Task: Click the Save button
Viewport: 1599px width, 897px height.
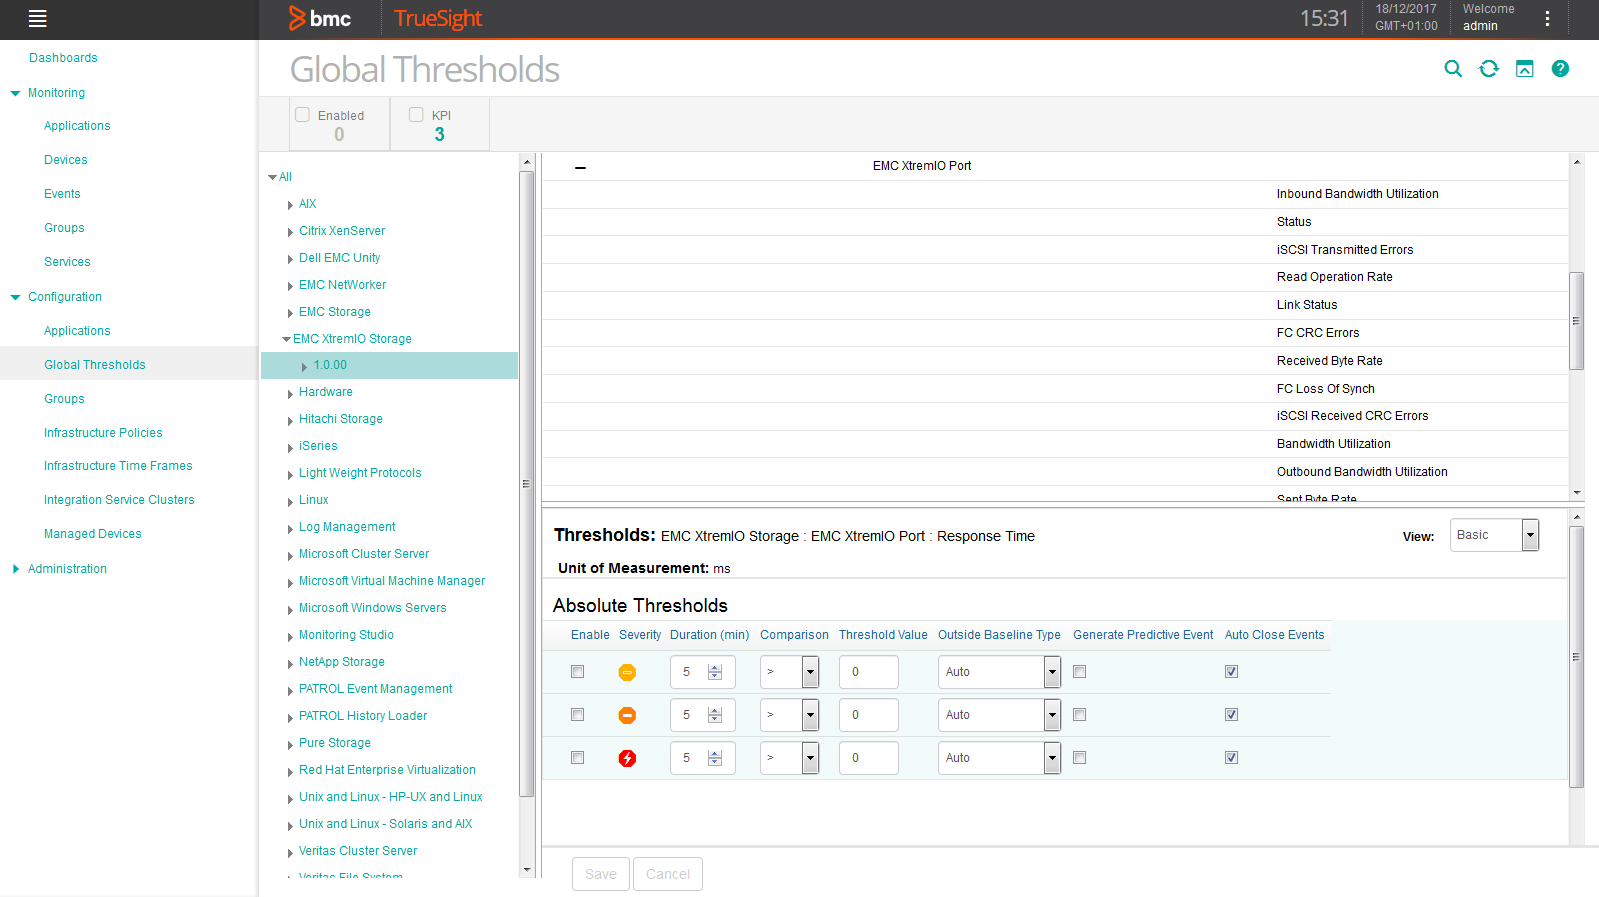Action: click(601, 874)
